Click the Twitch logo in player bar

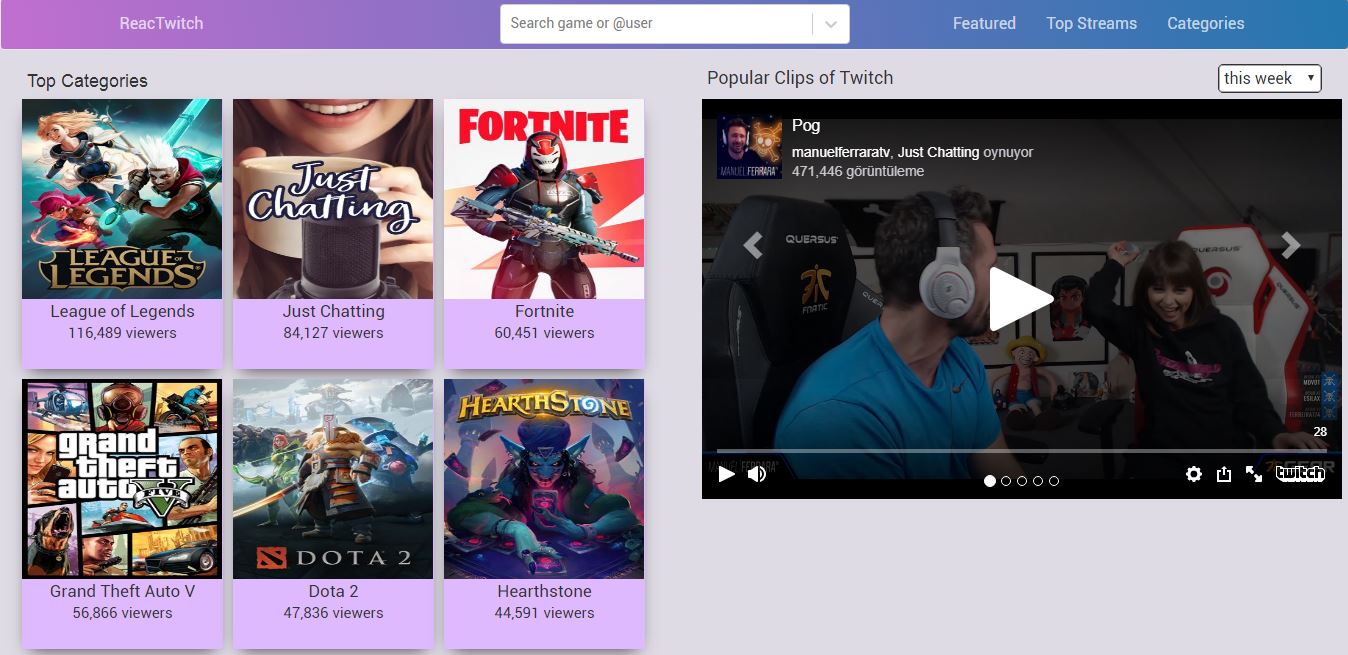pyautogui.click(x=1300, y=474)
